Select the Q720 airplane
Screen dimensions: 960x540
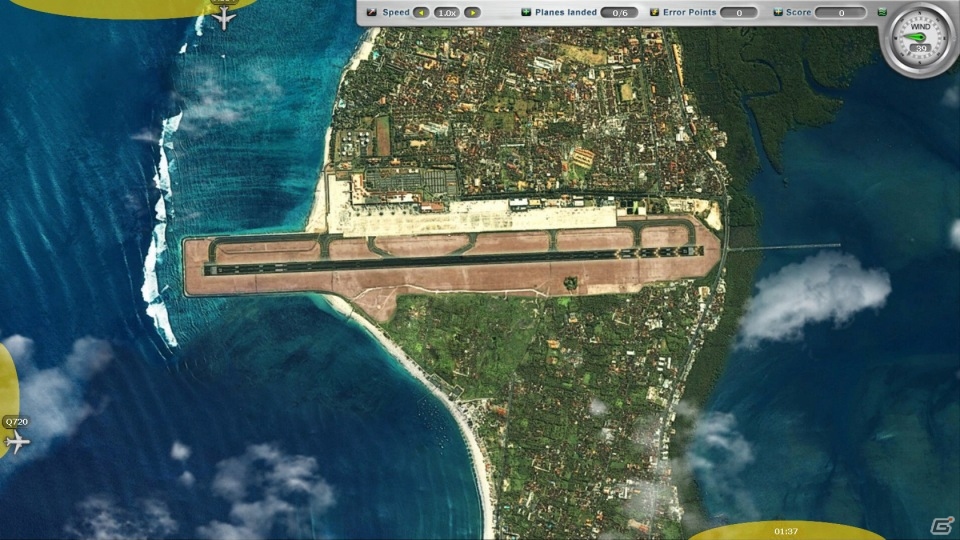coord(17,441)
